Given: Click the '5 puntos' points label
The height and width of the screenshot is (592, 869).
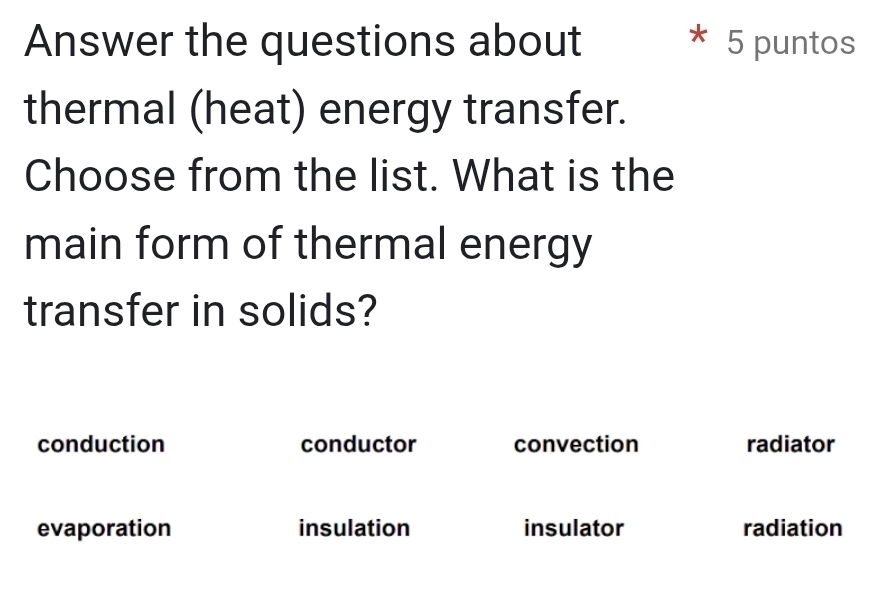Looking at the screenshot, I should [x=791, y=43].
